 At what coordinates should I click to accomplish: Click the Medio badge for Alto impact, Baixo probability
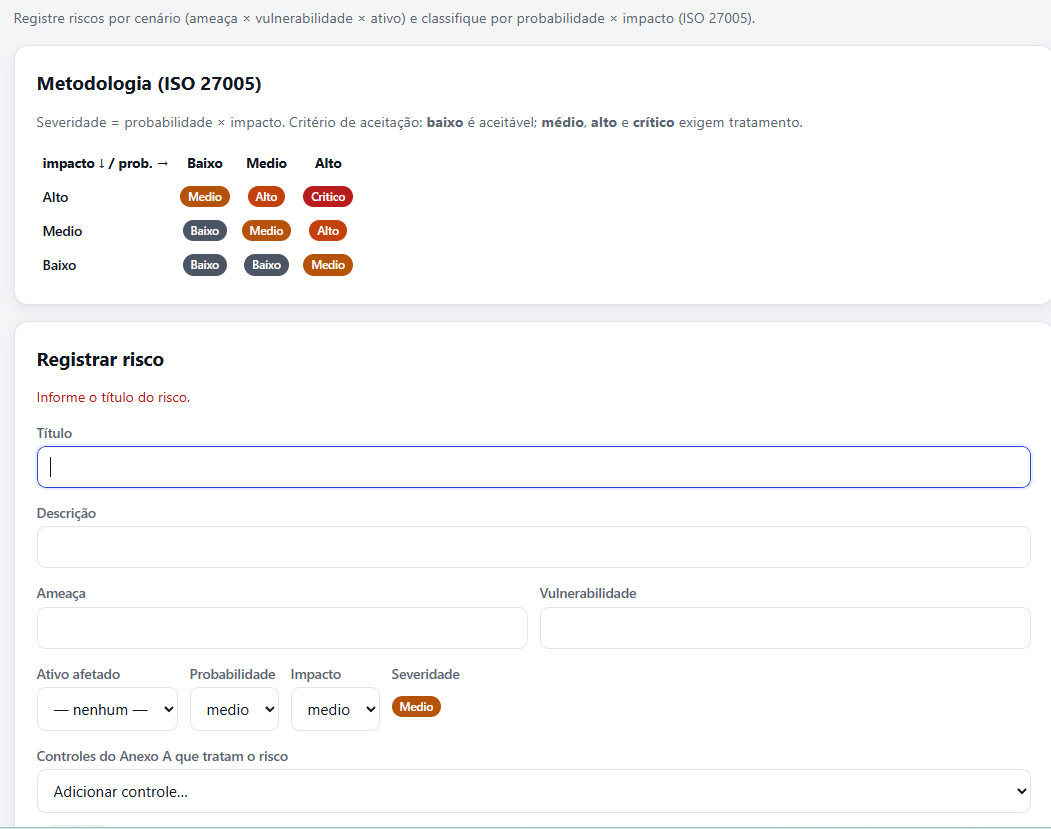[205, 197]
